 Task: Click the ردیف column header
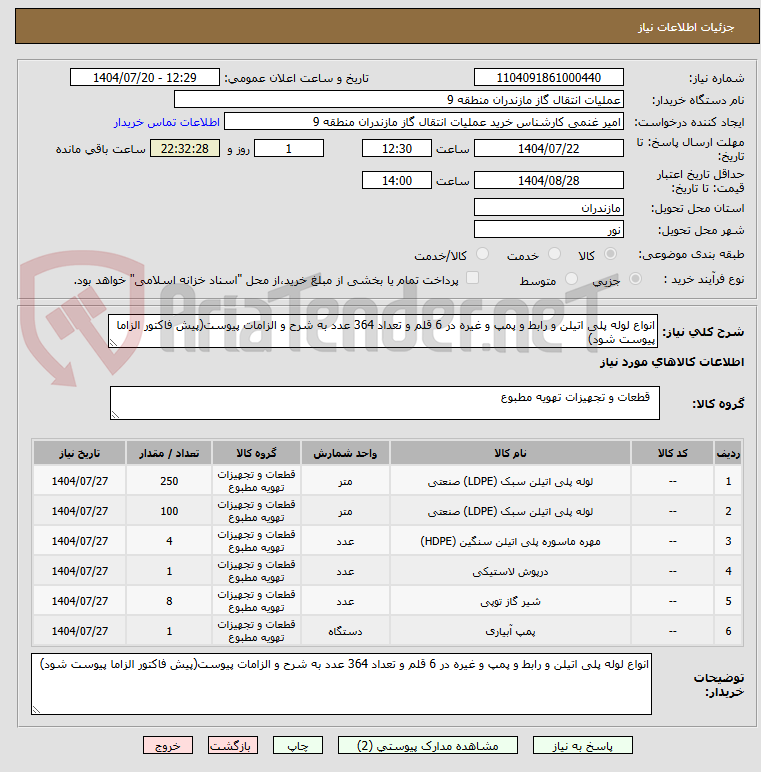pyautogui.click(x=728, y=453)
